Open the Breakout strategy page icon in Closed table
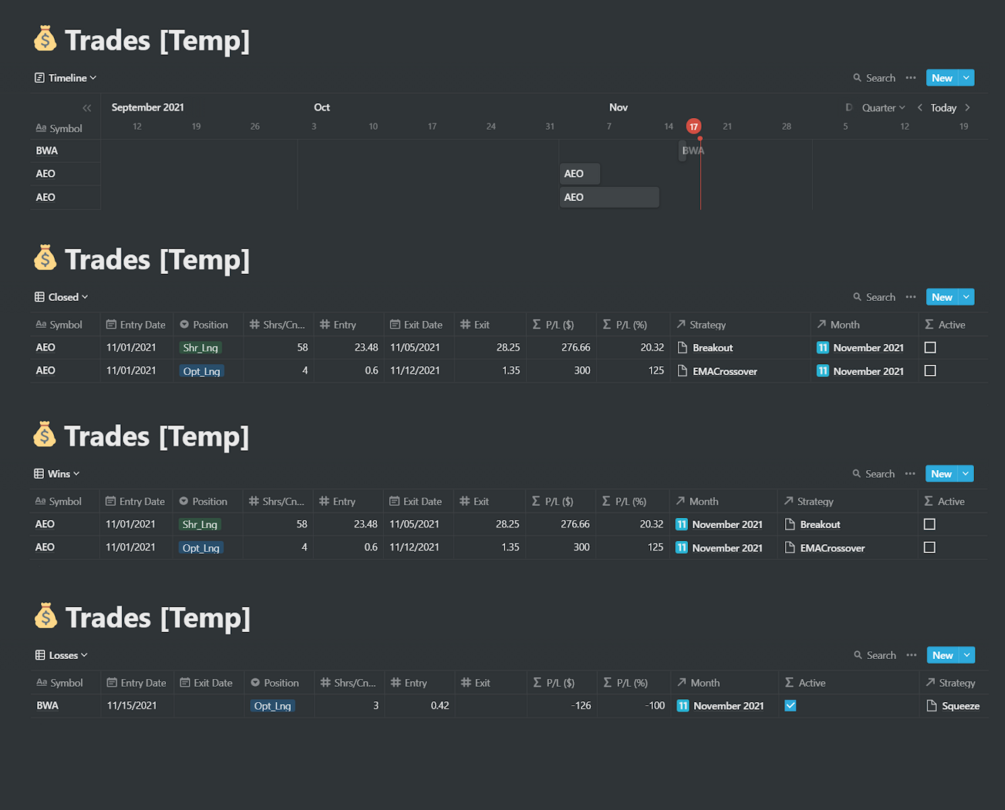The image size is (1005, 810). point(683,348)
